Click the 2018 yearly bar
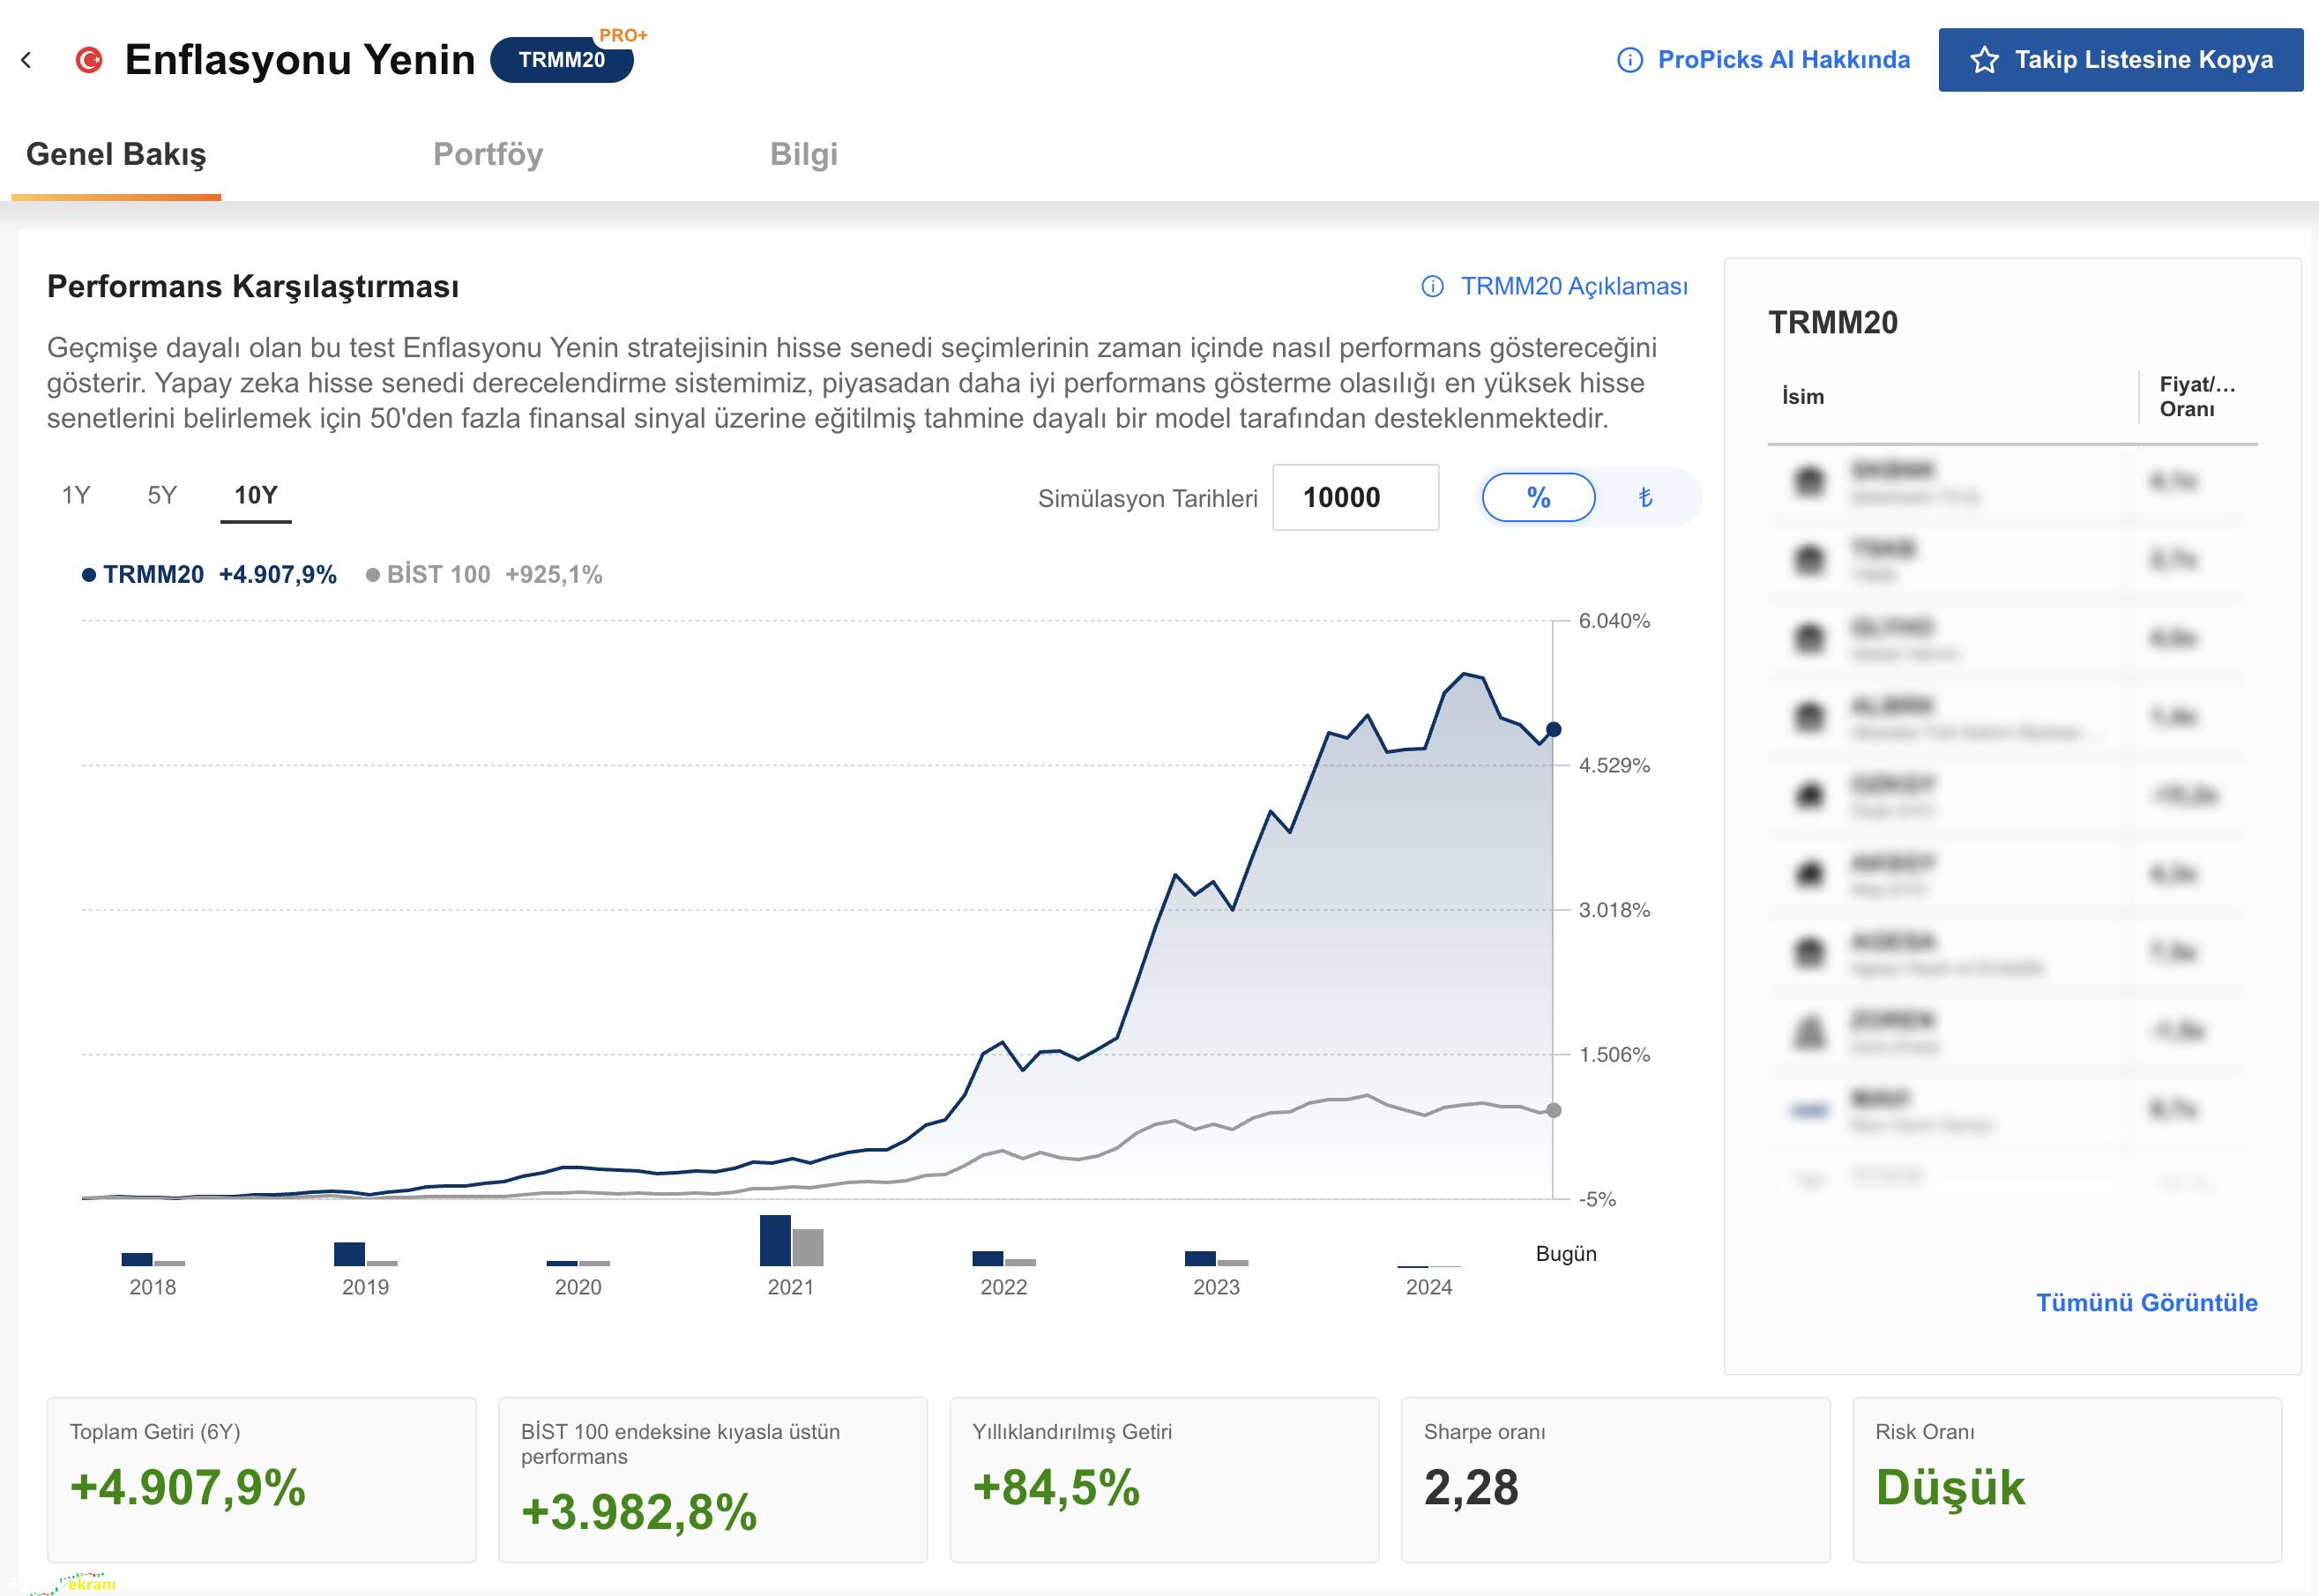The width and height of the screenshot is (2319, 1596). click(153, 1259)
